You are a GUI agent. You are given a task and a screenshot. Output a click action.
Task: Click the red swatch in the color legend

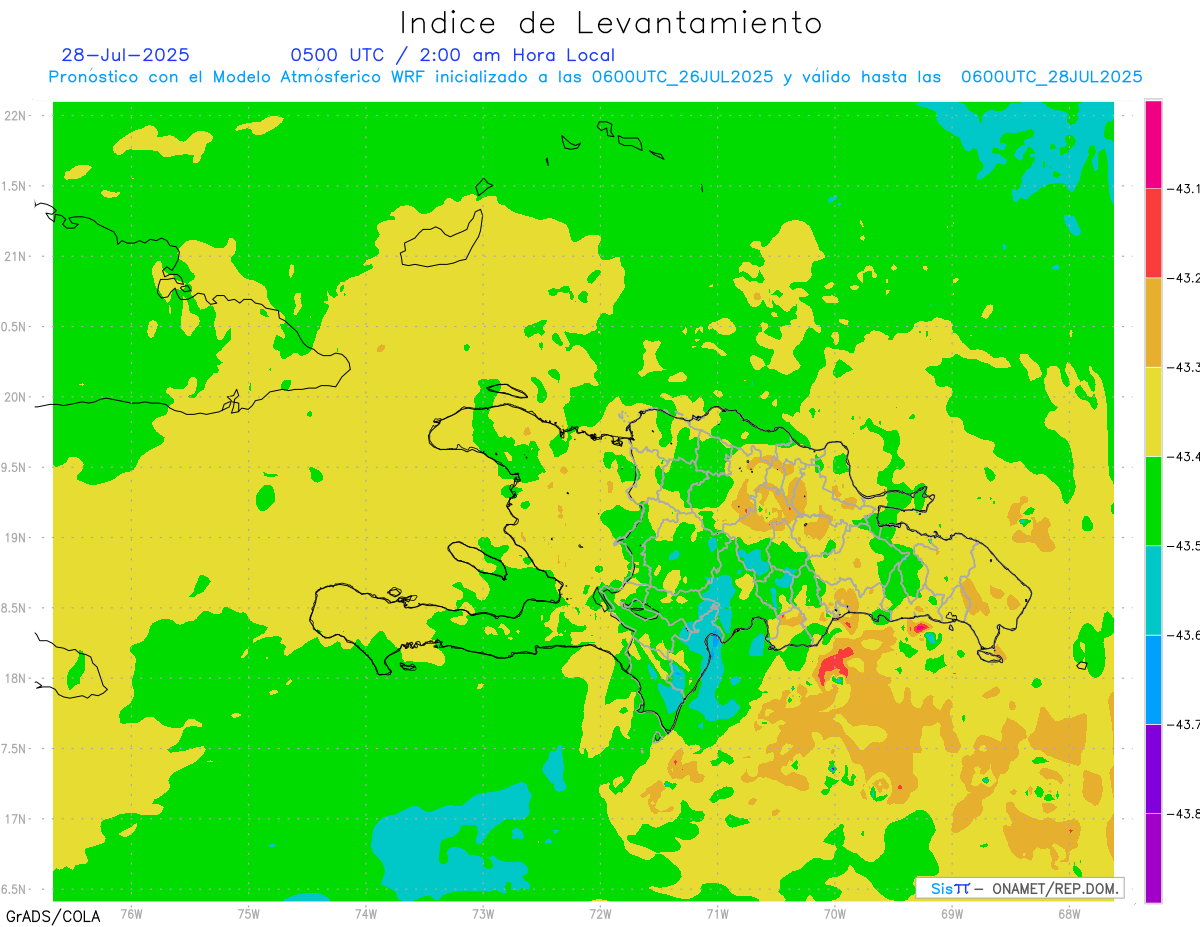(x=1153, y=233)
